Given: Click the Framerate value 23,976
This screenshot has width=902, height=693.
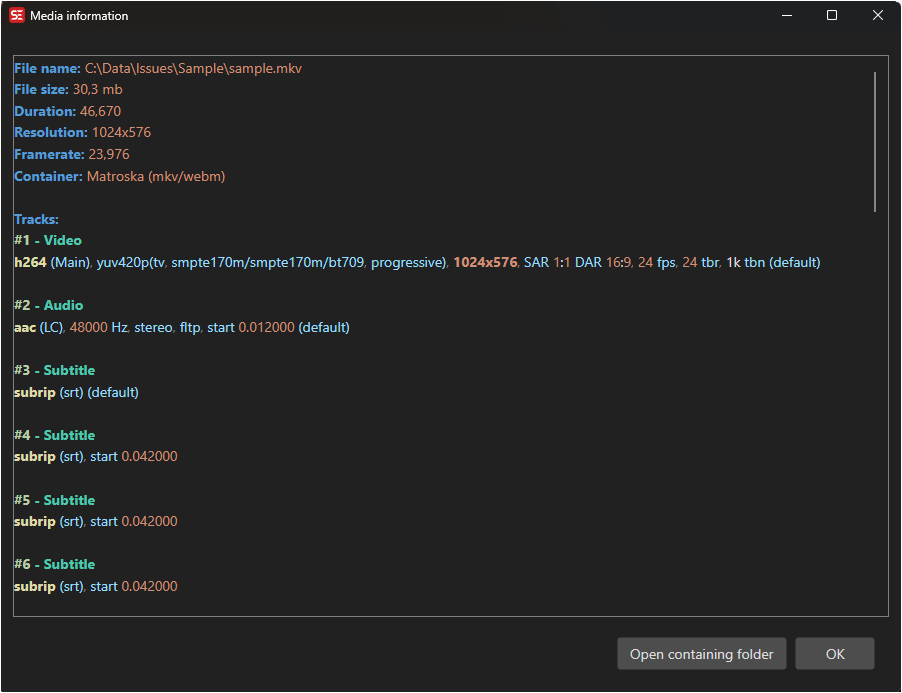Looking at the screenshot, I should tap(110, 155).
